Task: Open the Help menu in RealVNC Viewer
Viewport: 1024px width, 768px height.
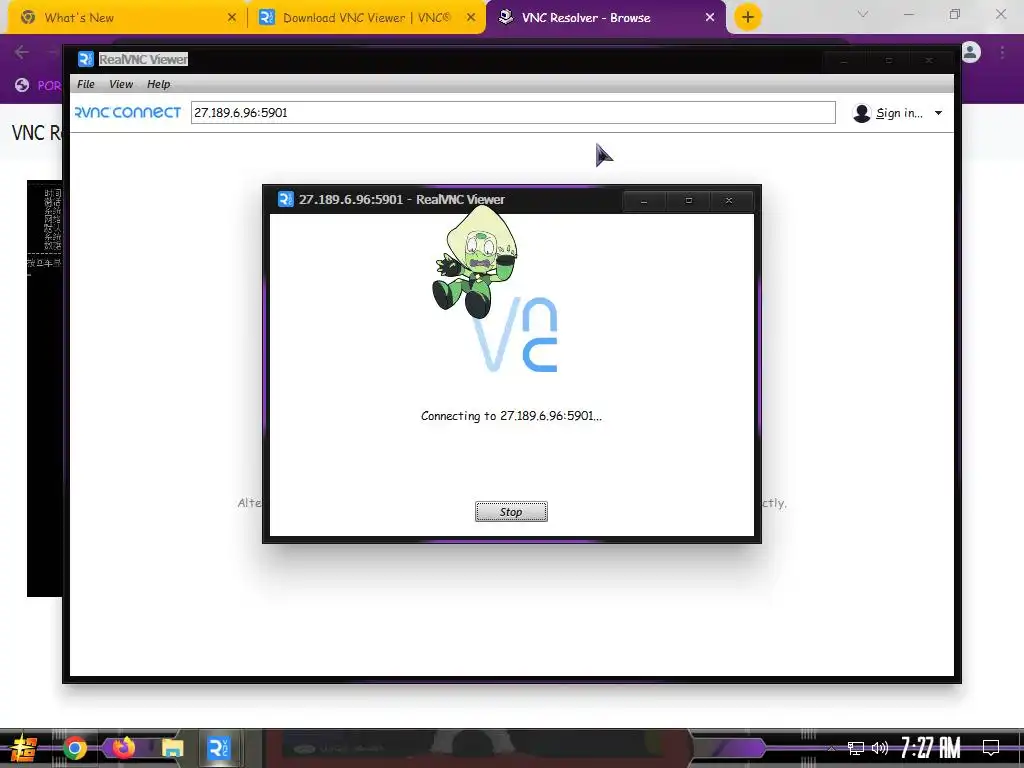Action: [158, 84]
